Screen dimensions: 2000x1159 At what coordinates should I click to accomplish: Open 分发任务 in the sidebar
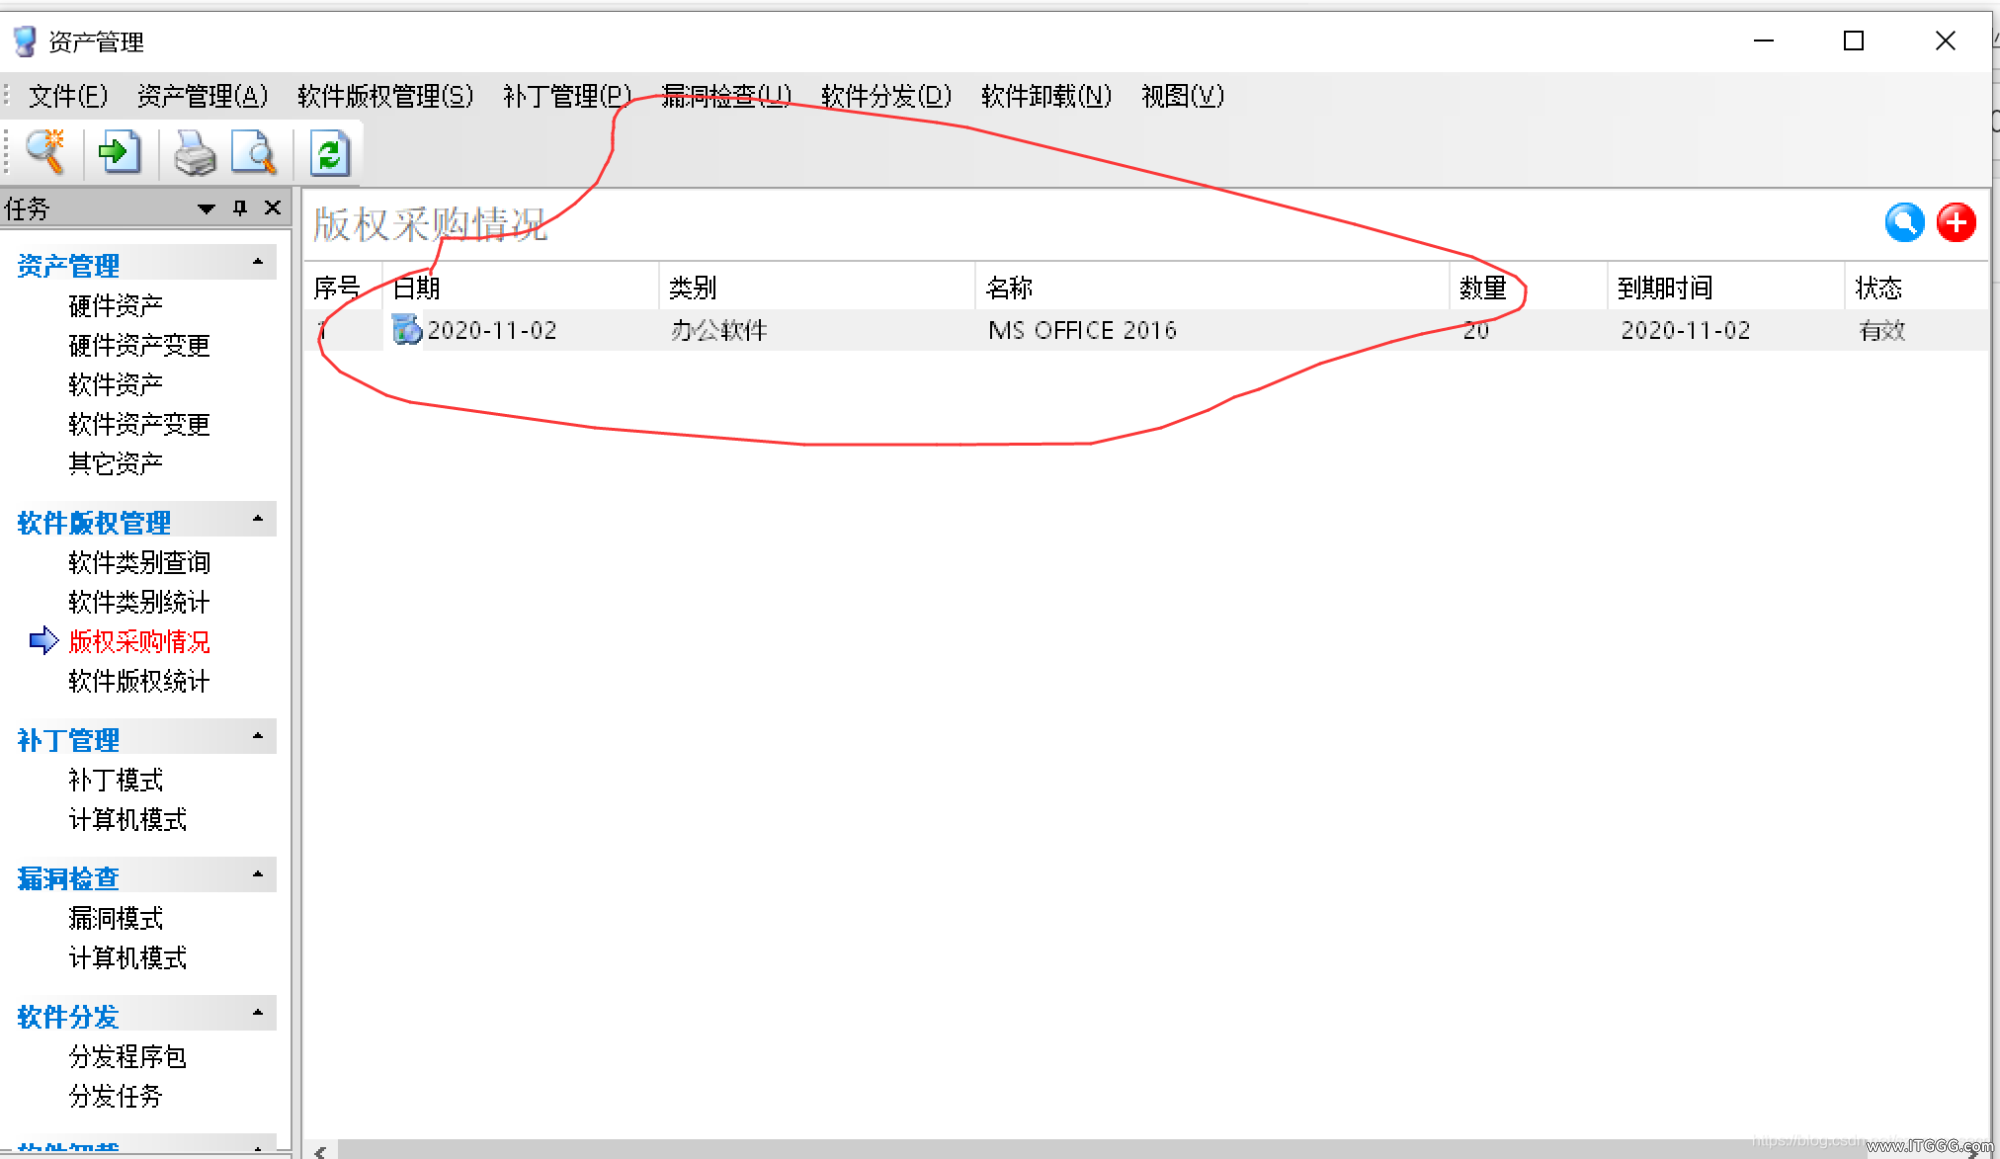point(115,1097)
